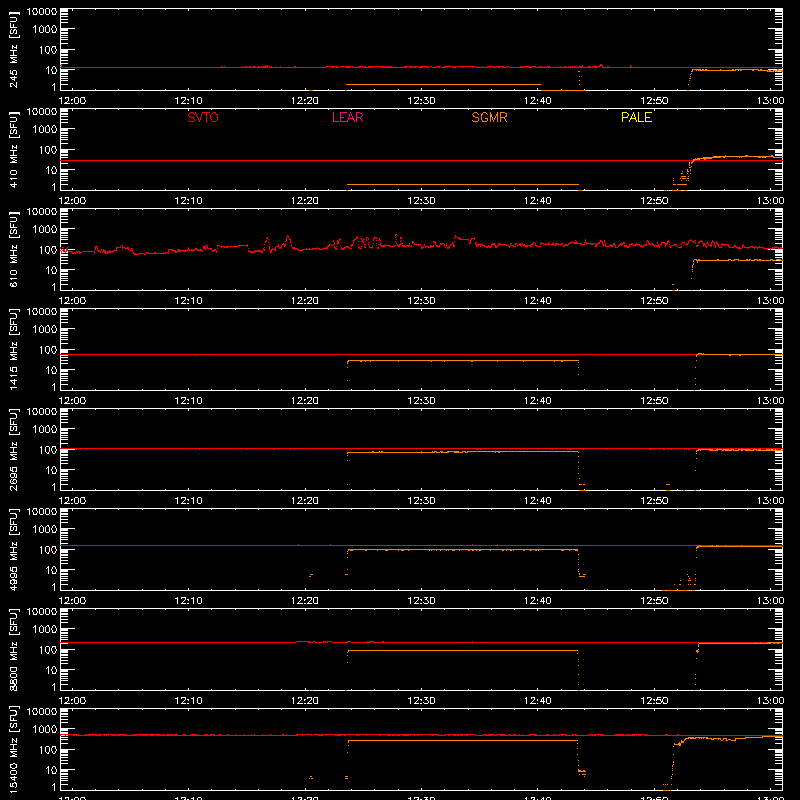Select the 410 MHz [SFU] axis title
This screenshot has height=800, width=800.
pyautogui.click(x=14, y=149)
